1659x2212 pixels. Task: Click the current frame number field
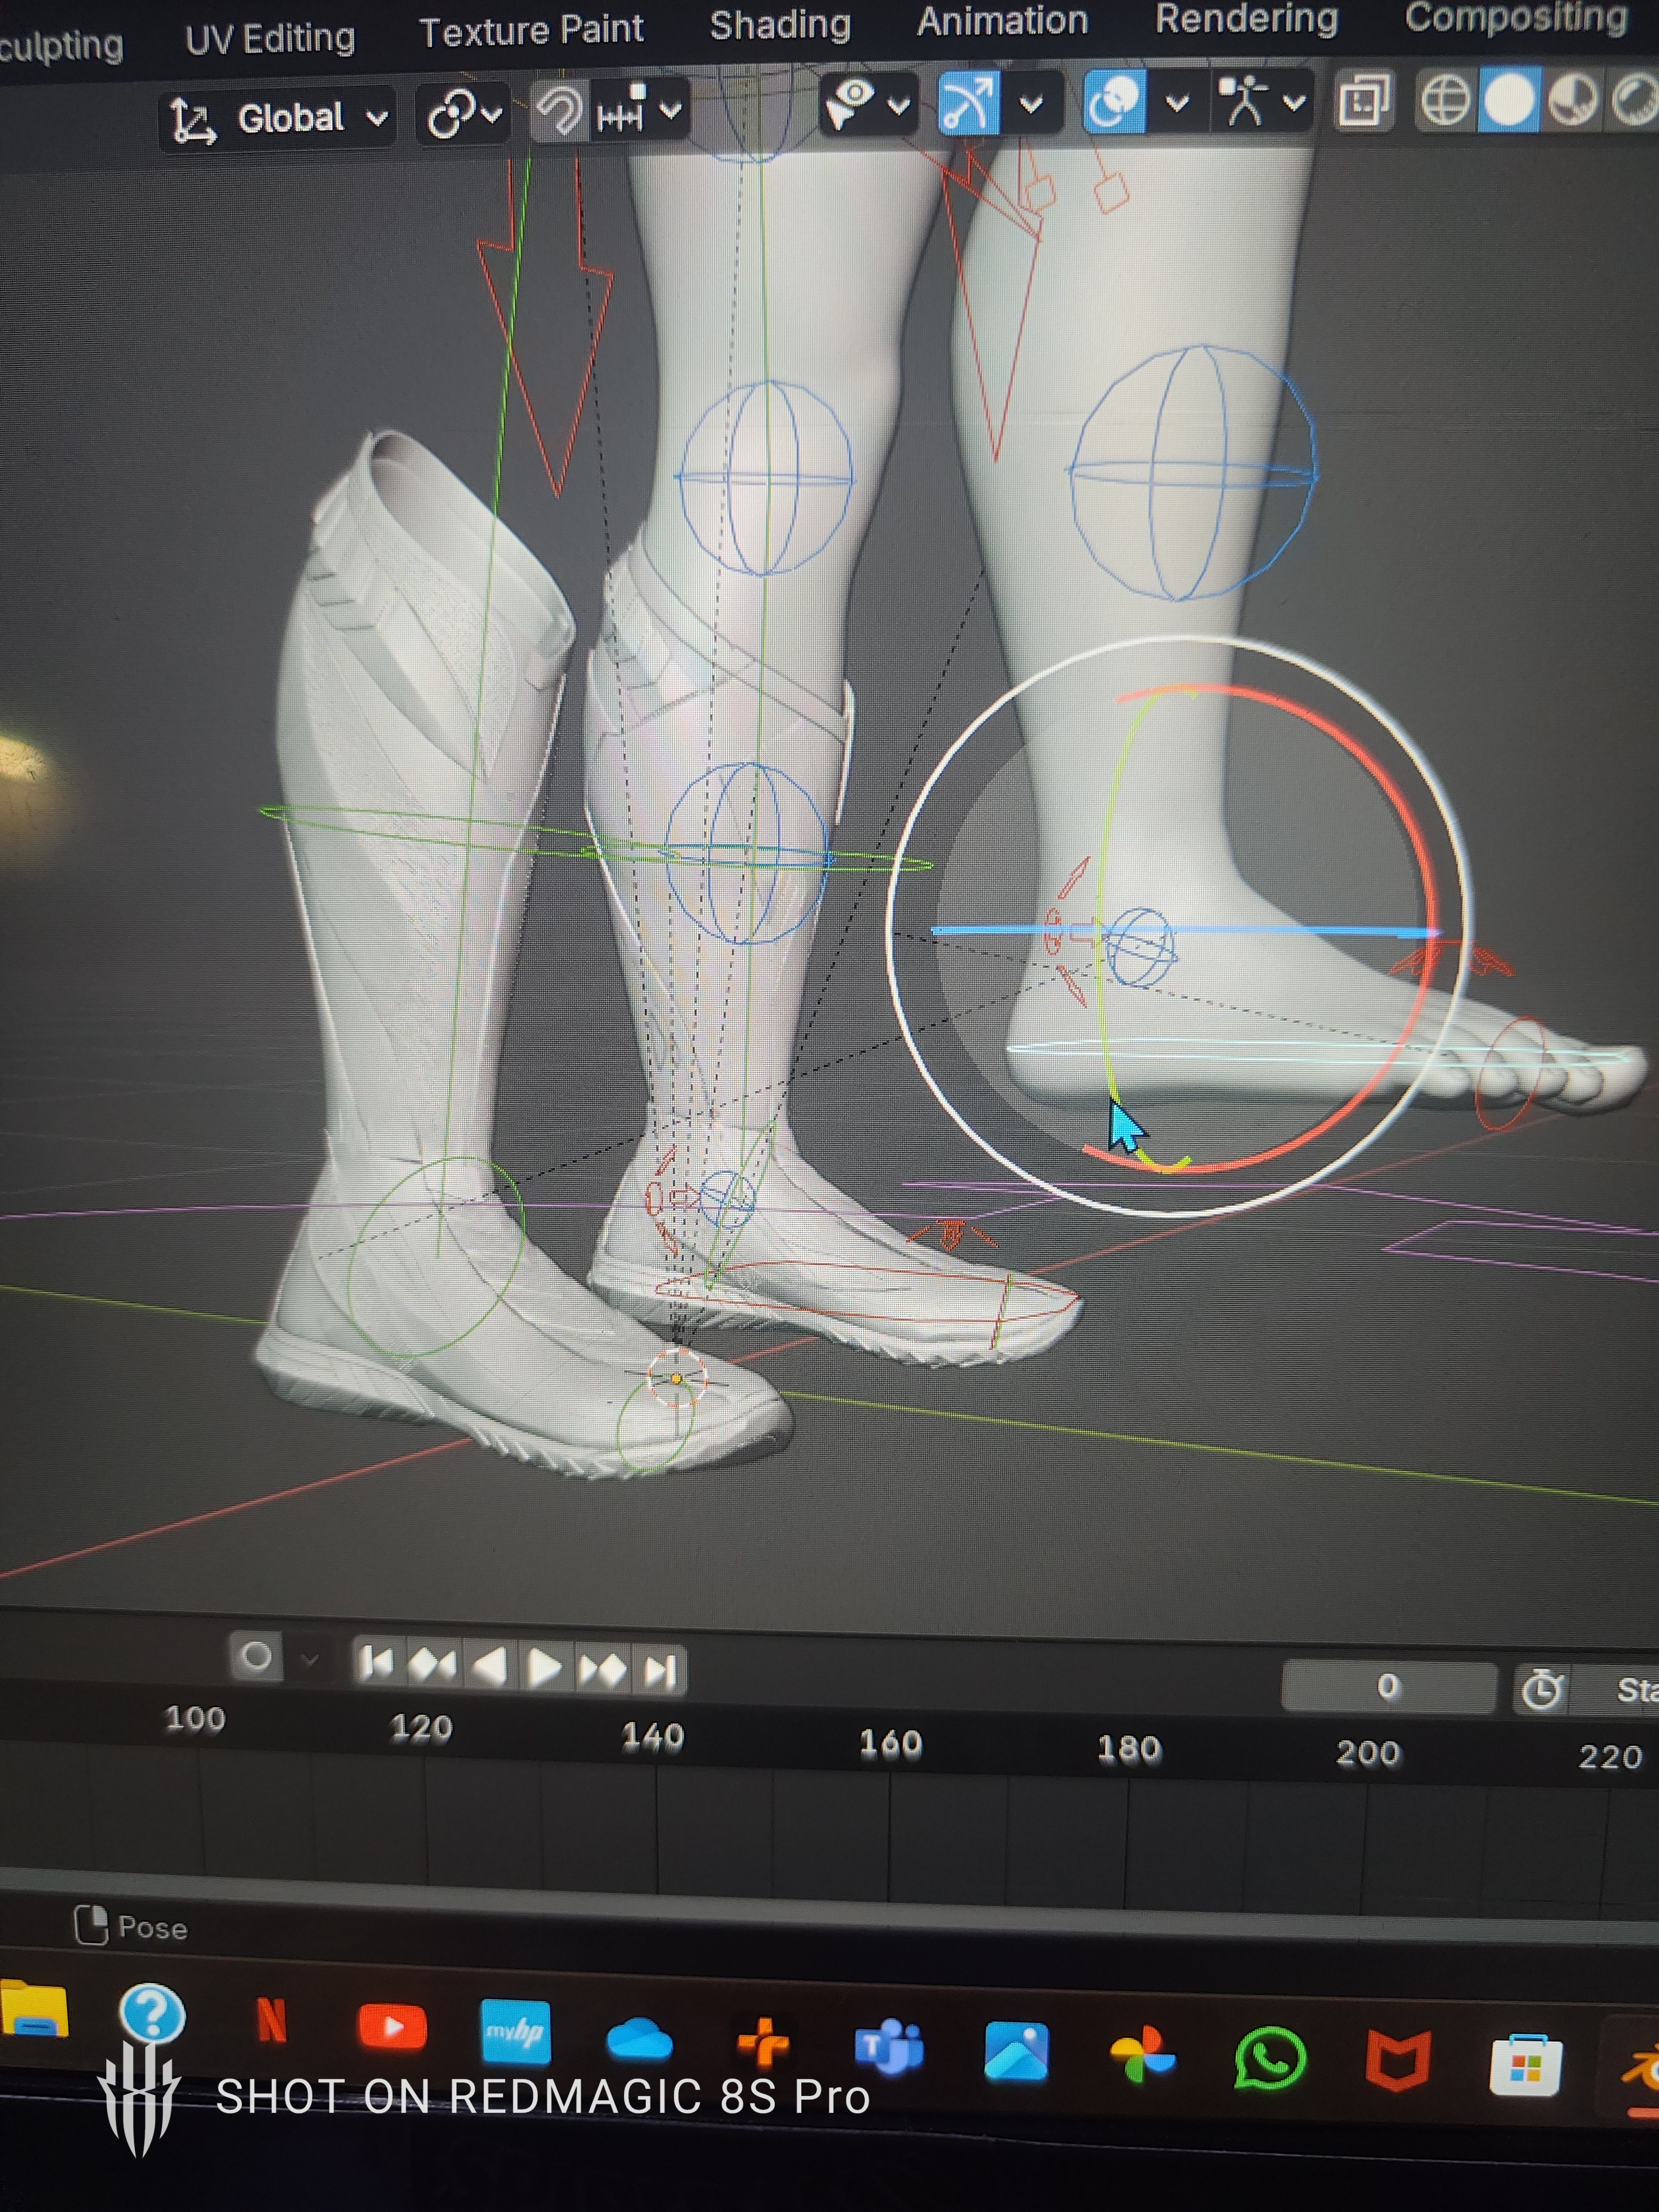1388,1687
